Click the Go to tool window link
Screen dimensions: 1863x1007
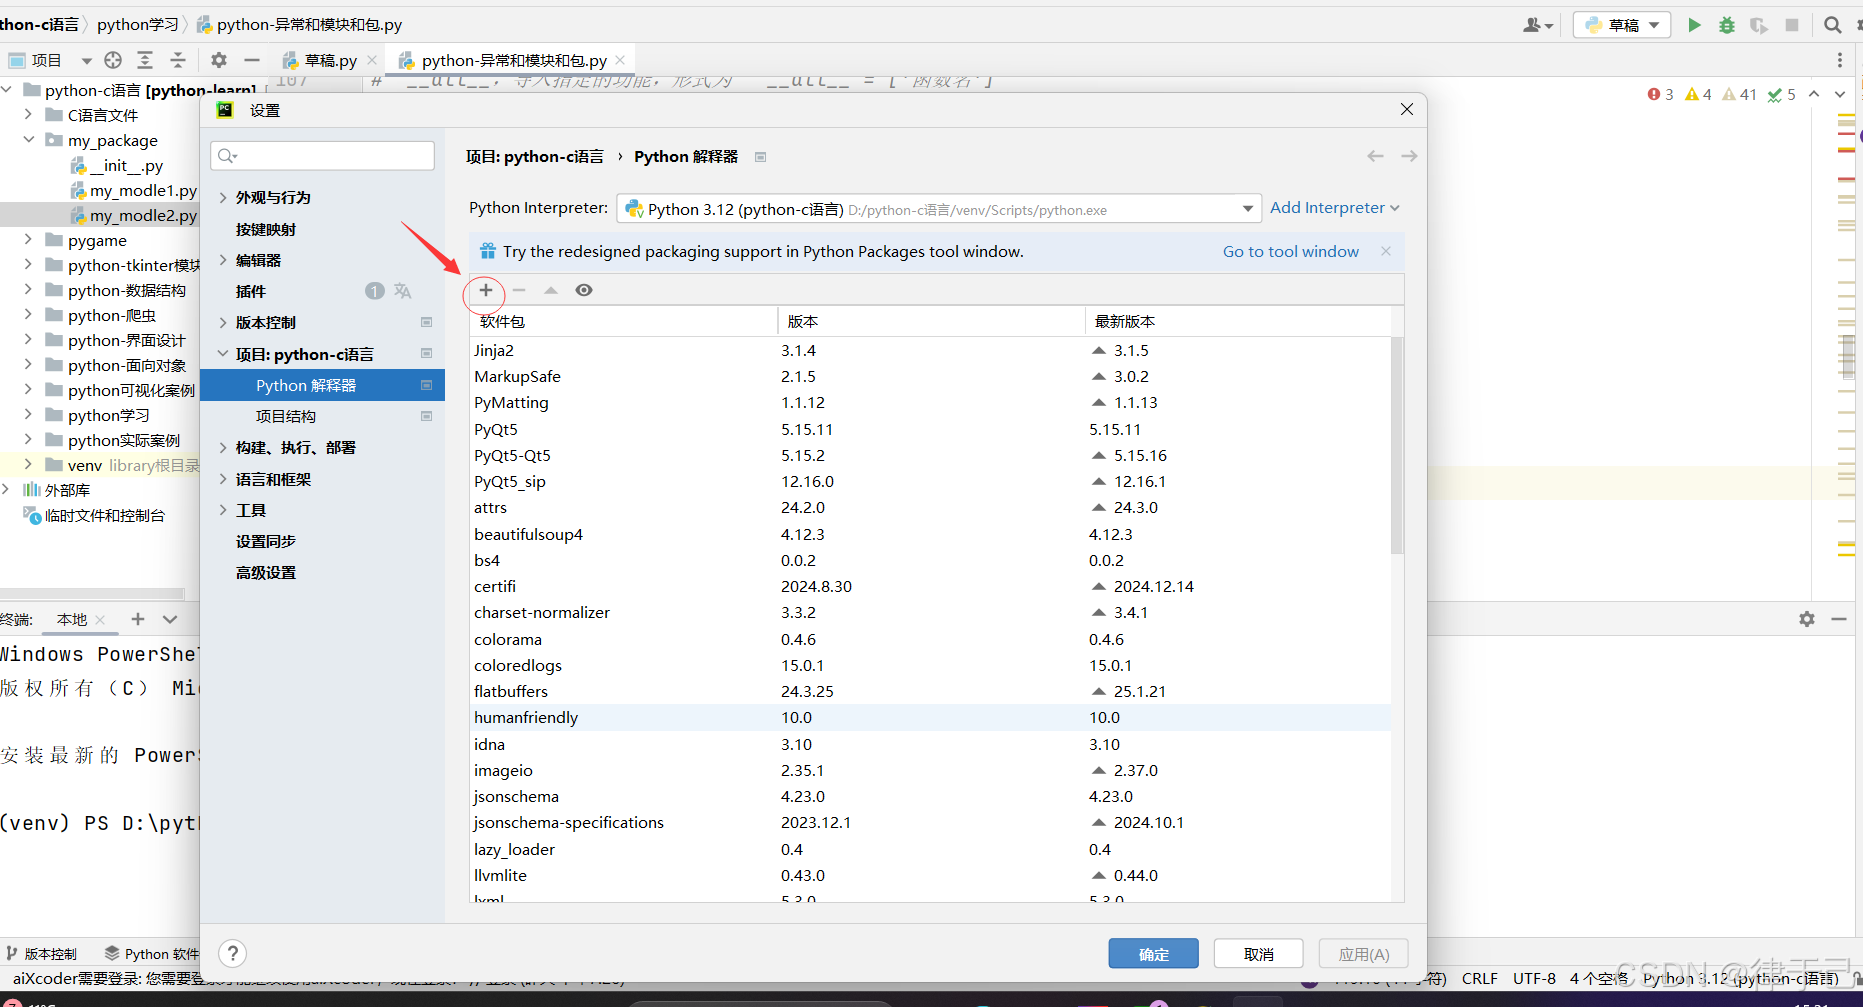coord(1291,251)
